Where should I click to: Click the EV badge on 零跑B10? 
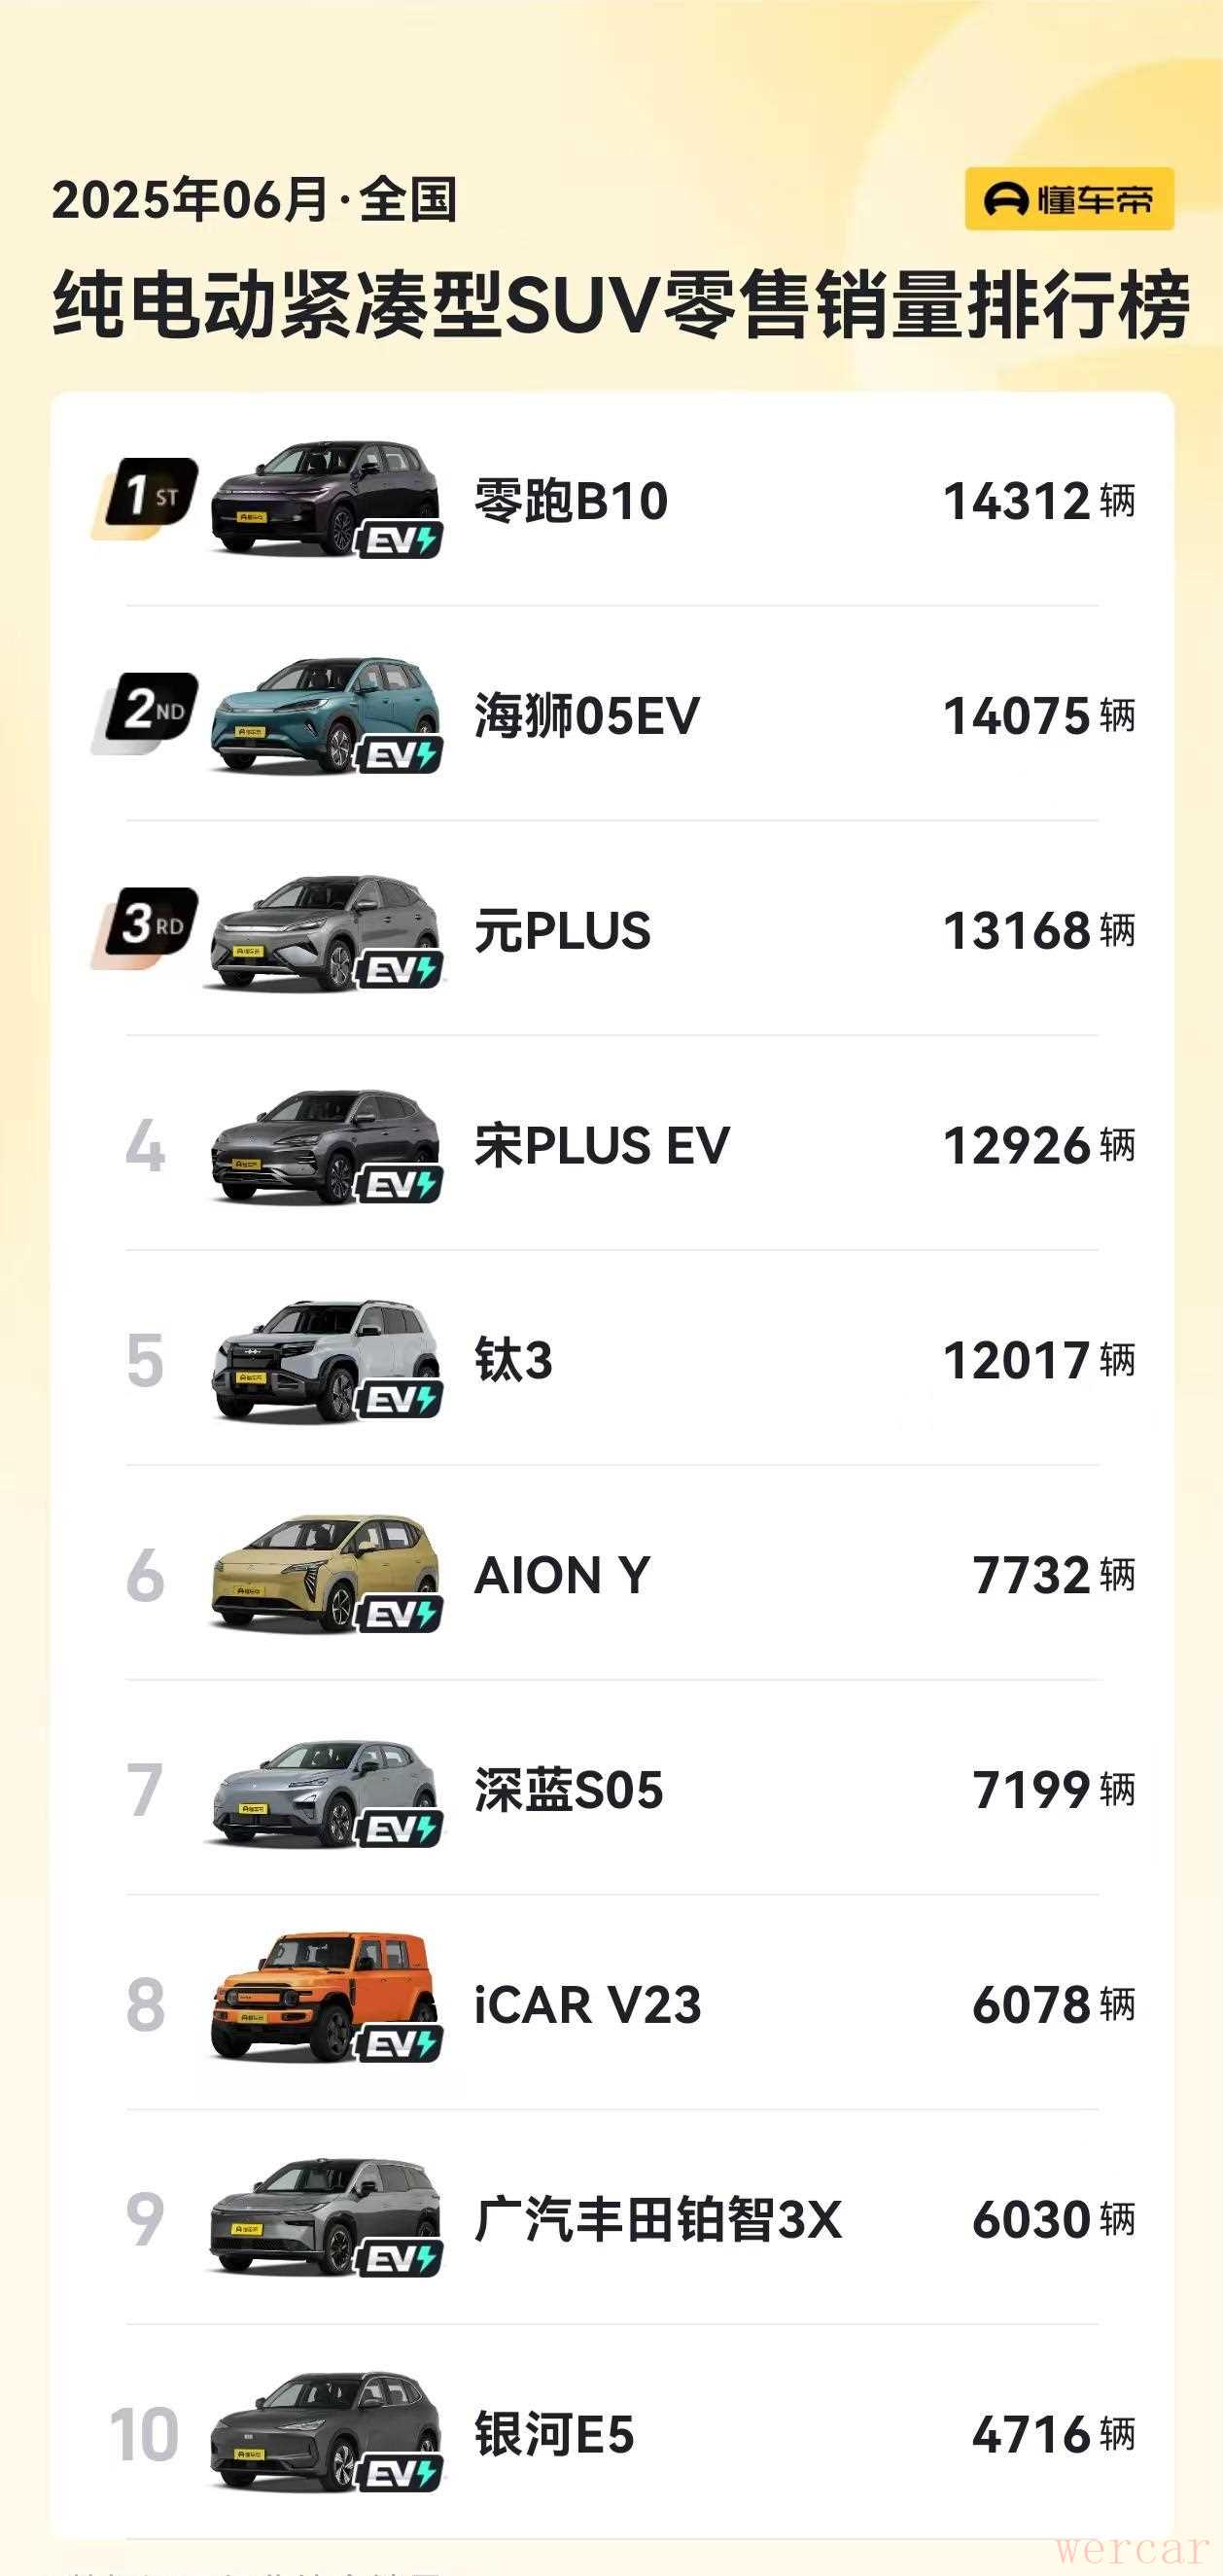point(398,541)
